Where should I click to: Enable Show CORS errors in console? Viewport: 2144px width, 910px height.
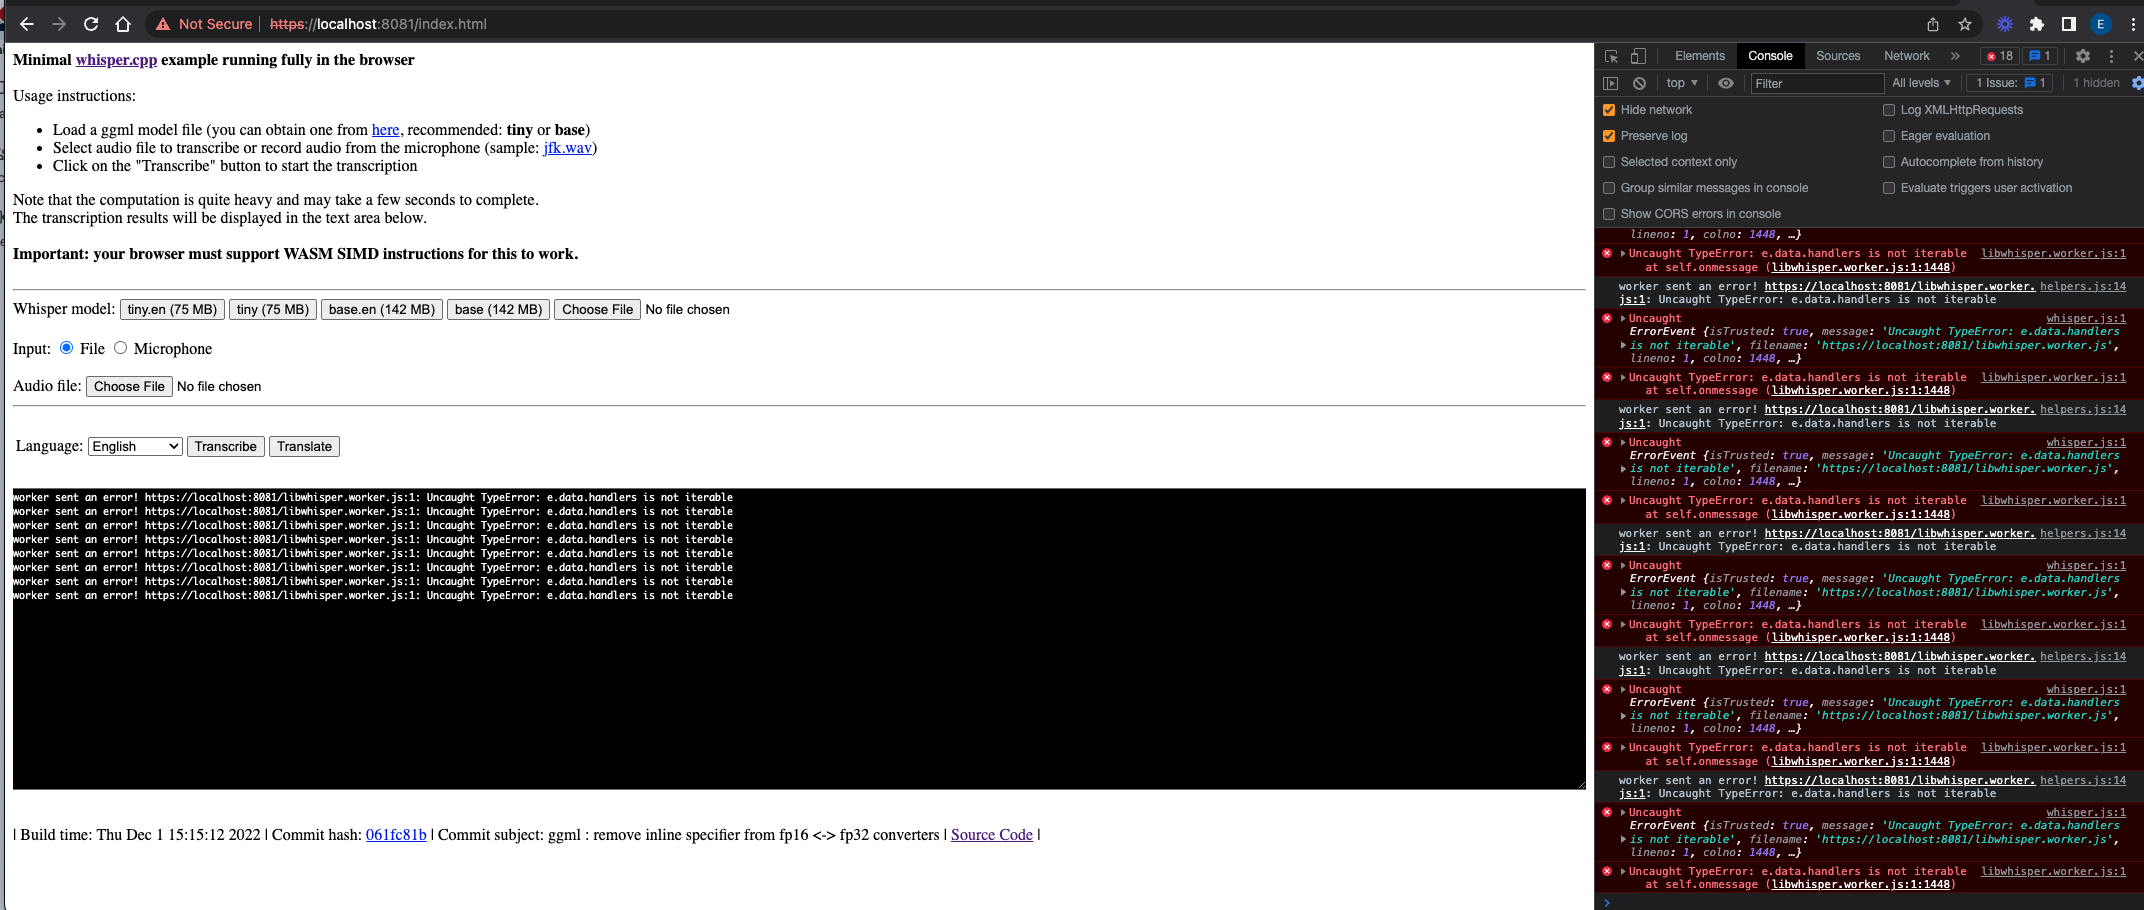[1609, 214]
